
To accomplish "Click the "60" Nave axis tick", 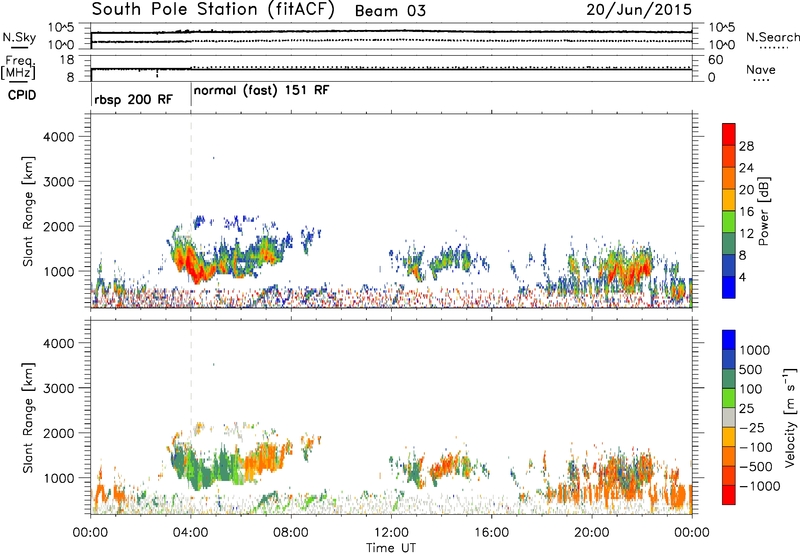I will click(715, 60).
